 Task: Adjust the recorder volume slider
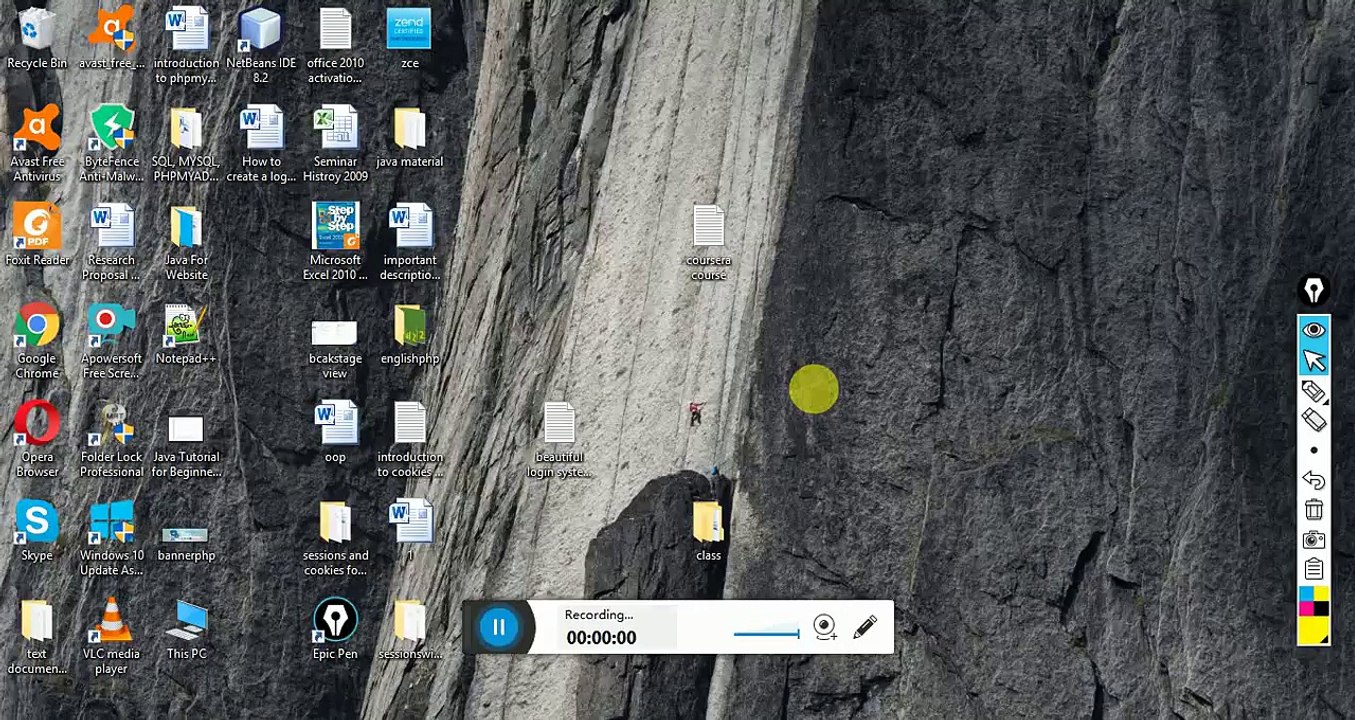tap(766, 633)
